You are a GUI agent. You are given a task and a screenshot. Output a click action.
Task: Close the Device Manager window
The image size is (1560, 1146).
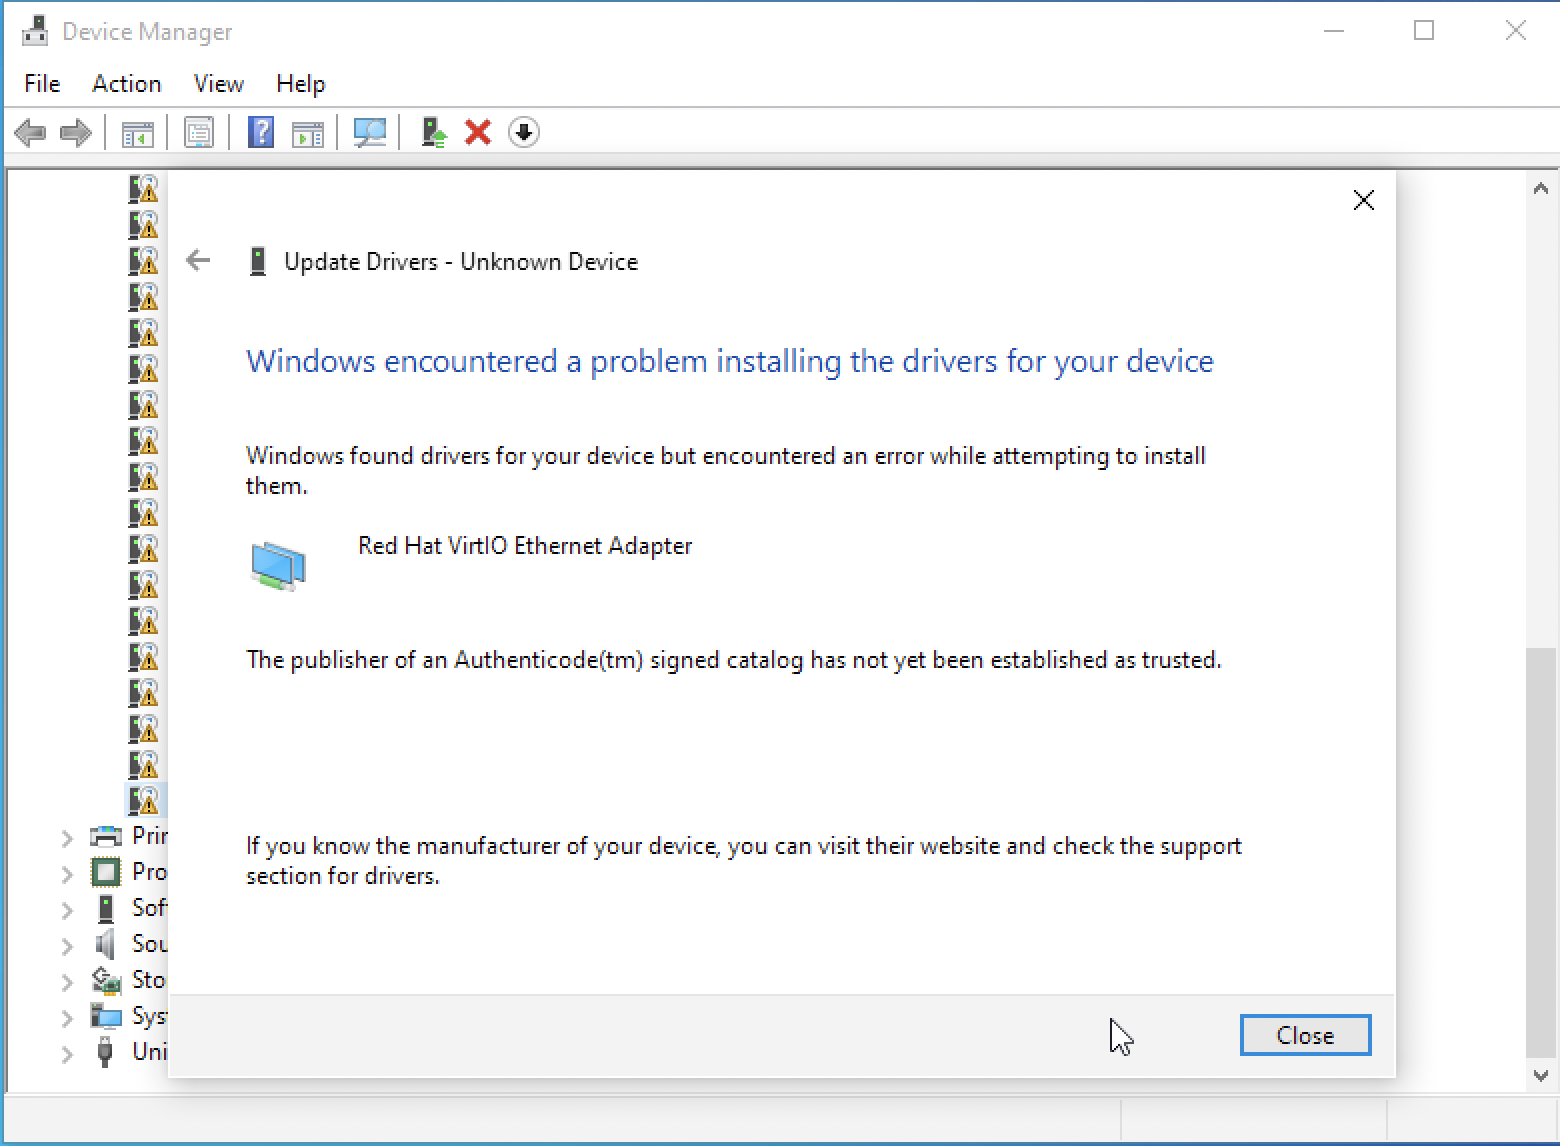(x=1515, y=31)
